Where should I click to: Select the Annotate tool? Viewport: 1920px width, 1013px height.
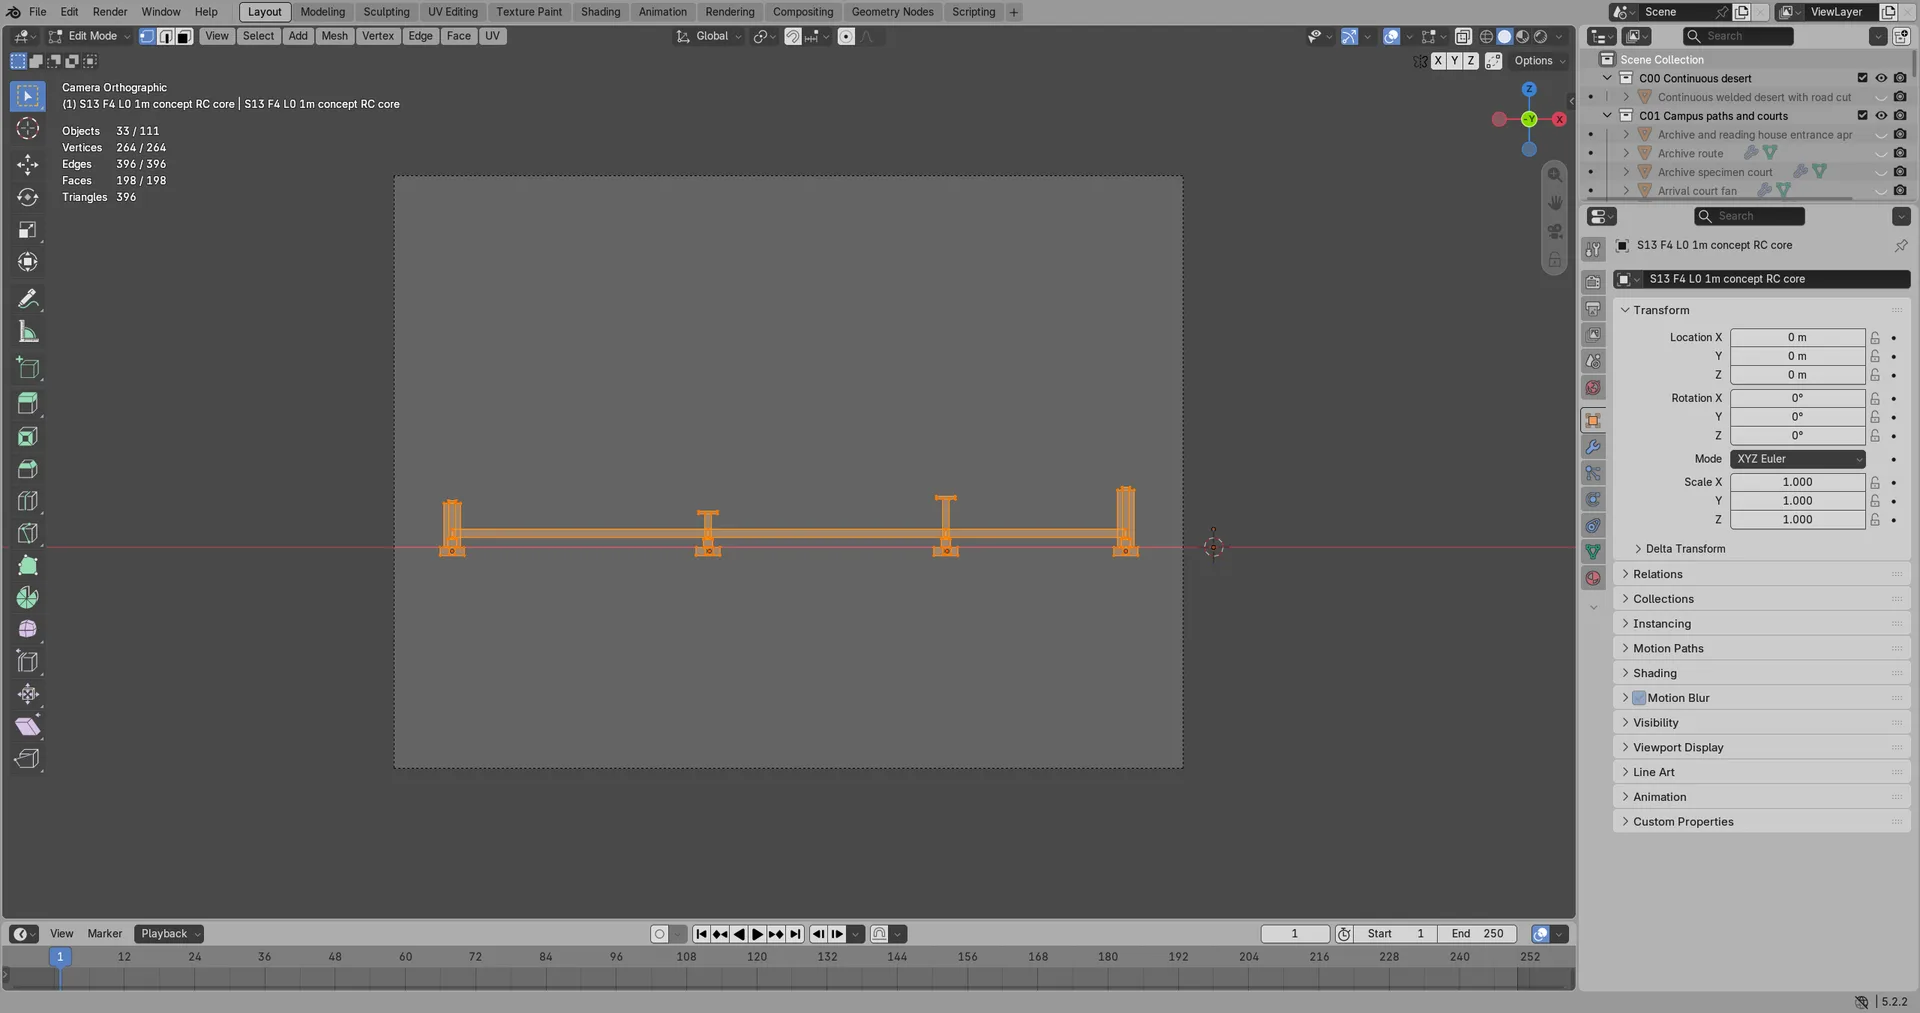28,299
